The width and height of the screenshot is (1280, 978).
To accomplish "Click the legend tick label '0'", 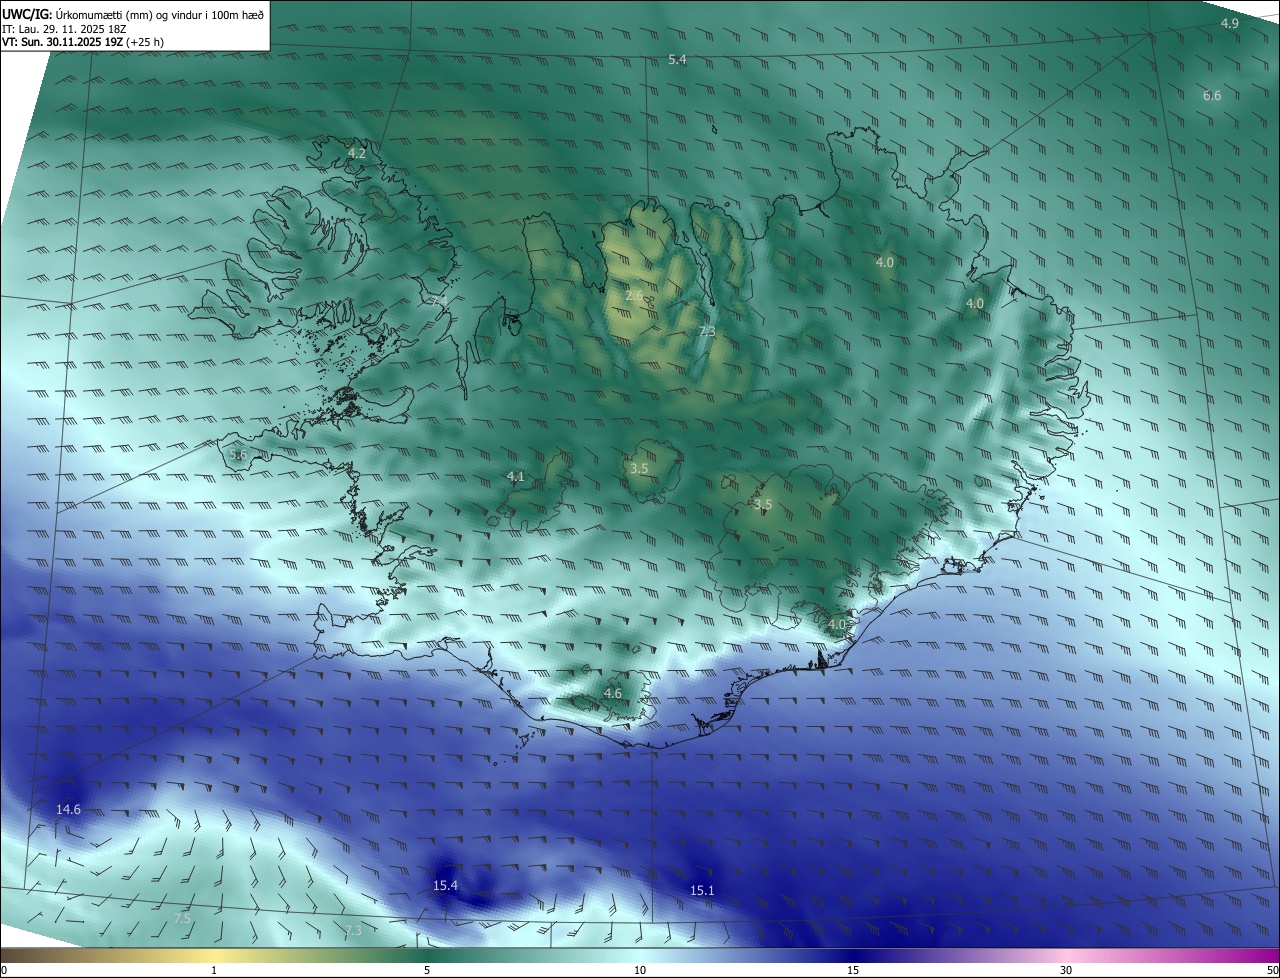I will 4,970.
